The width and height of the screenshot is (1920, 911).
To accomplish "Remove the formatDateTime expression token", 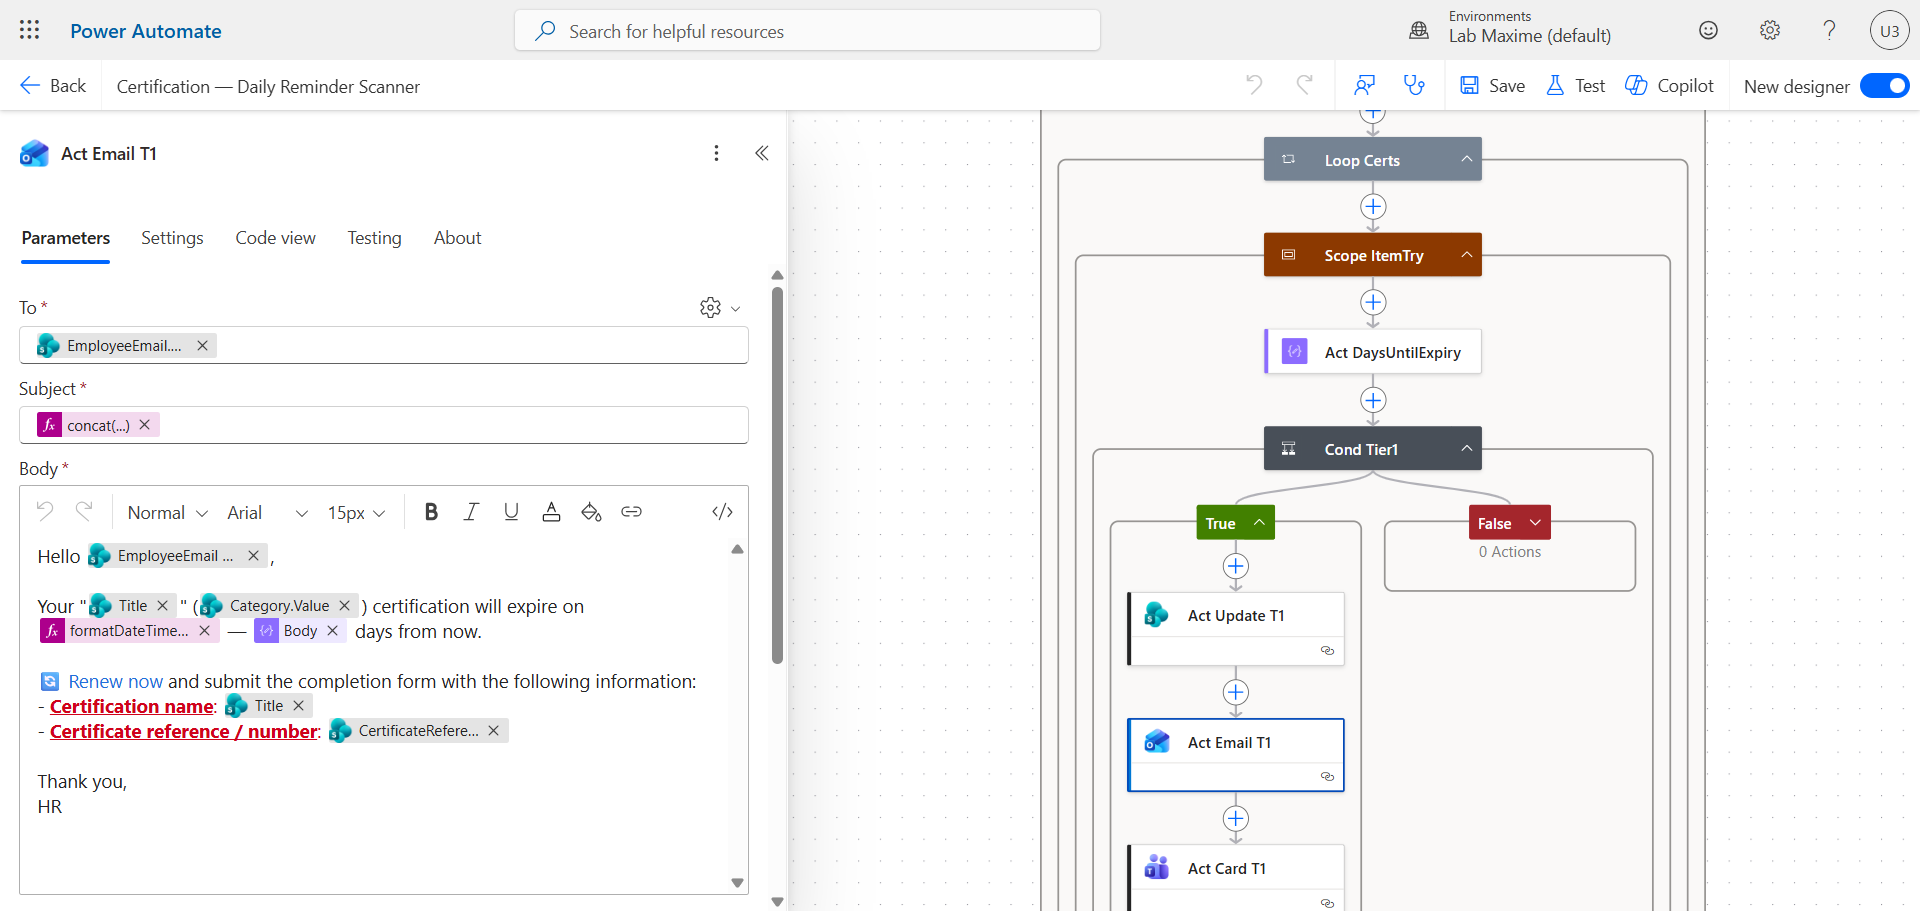I will [x=204, y=630].
